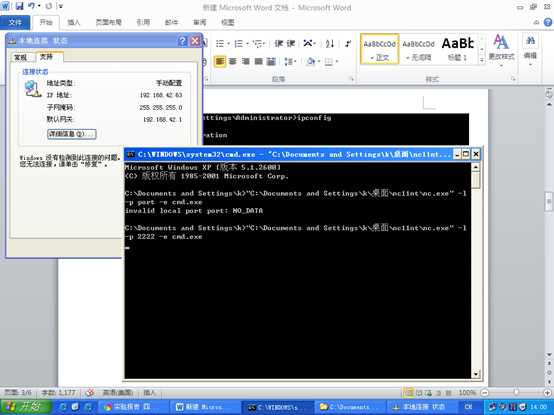Viewport: 554px width, 415px height.
Task: Click the sort icon in paragraph group
Action: click(x=330, y=43)
